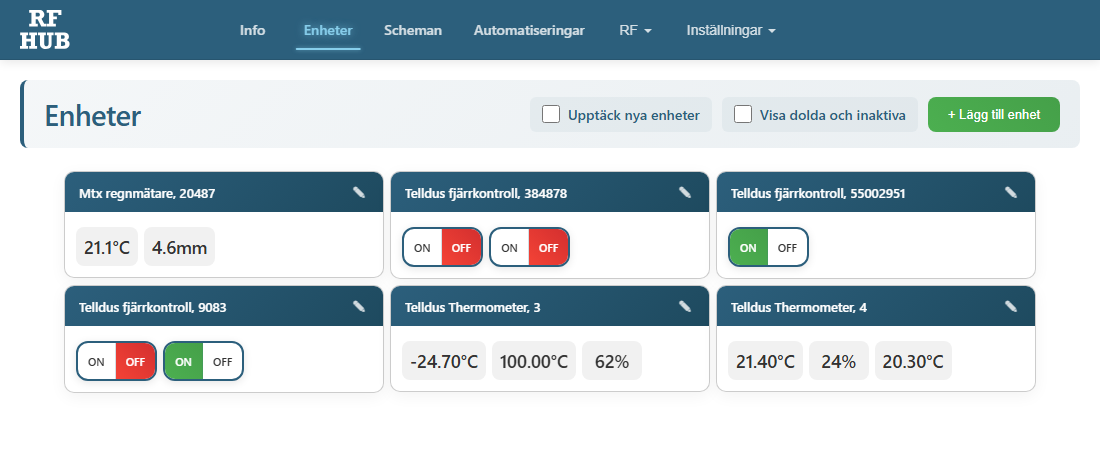Click the 62% humidity value

tap(612, 362)
